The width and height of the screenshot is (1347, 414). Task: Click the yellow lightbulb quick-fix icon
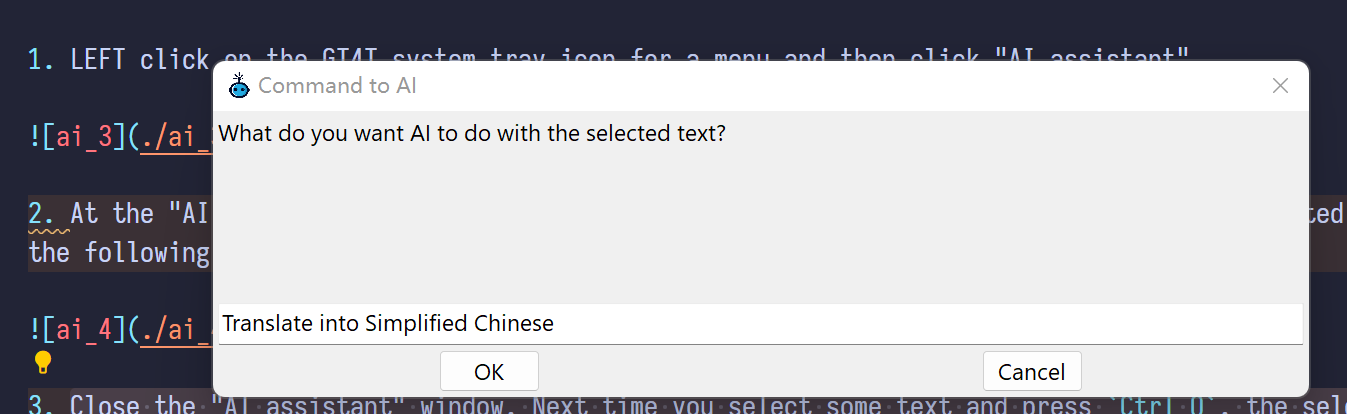pos(42,362)
